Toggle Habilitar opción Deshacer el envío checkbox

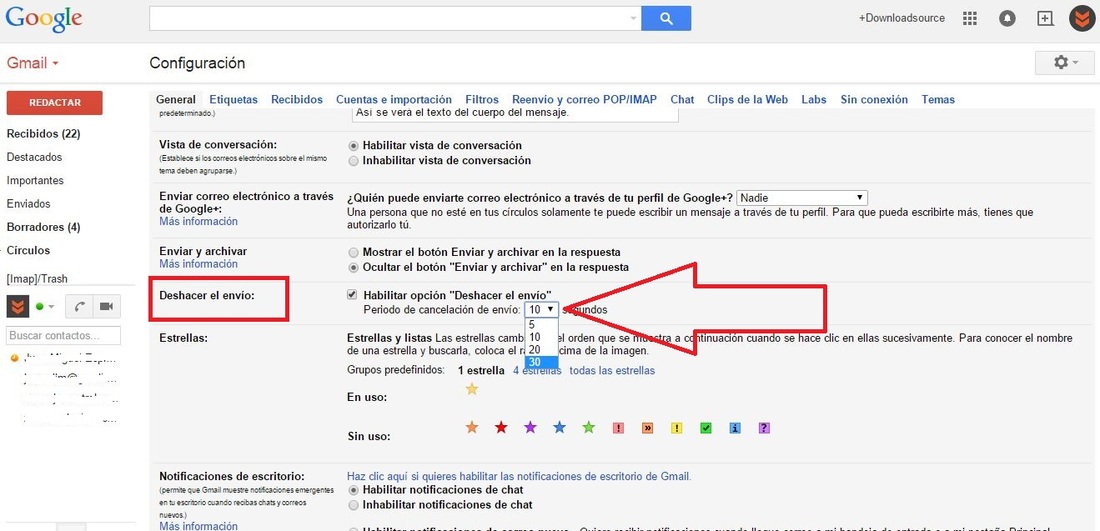click(x=353, y=294)
